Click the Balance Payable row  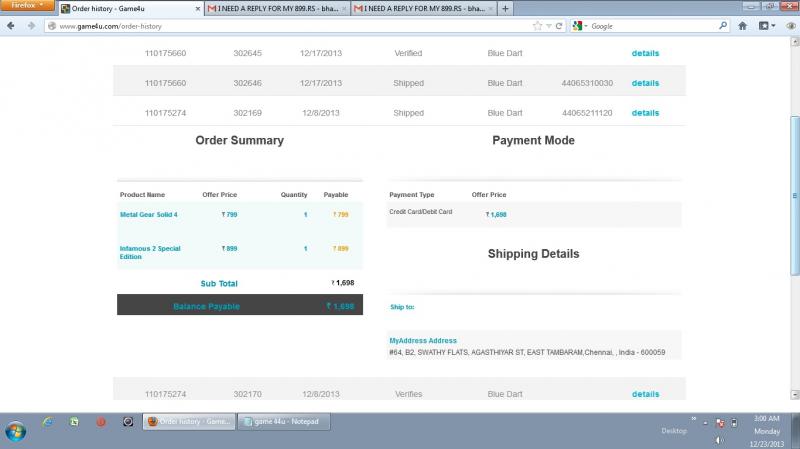pos(240,305)
